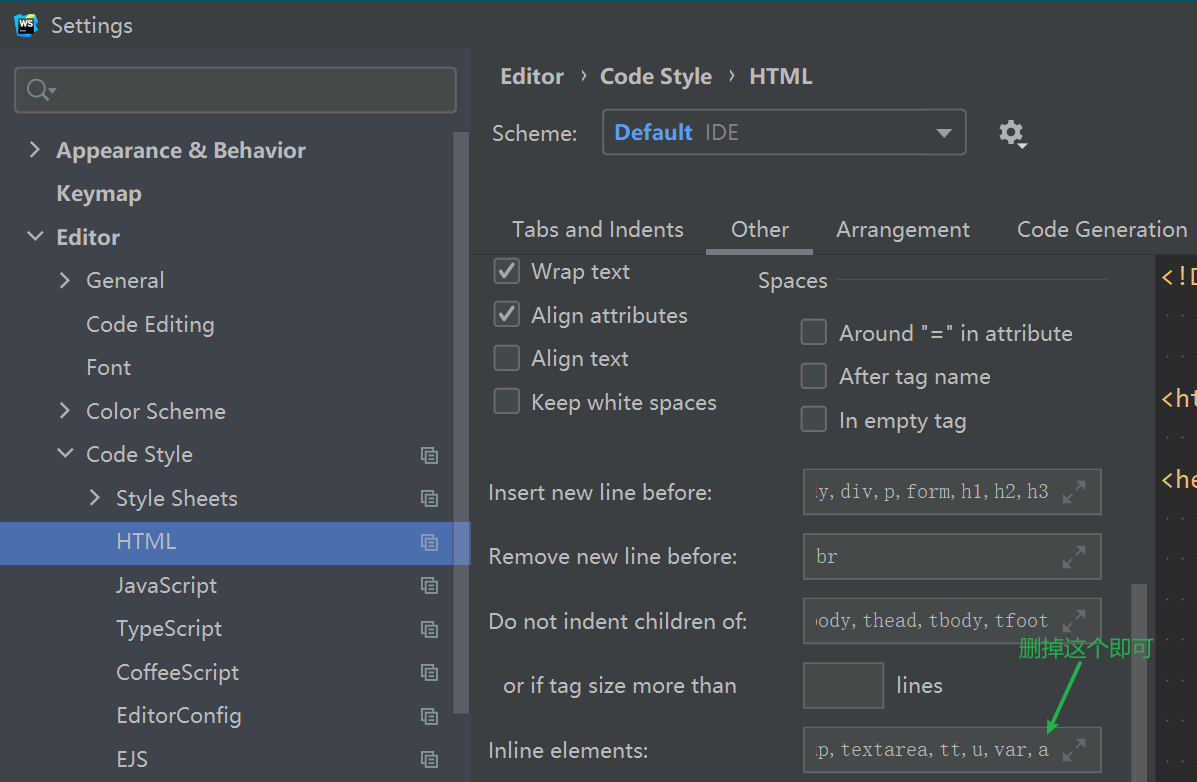
Task: Click the tag size lines input field
Action: 843,685
